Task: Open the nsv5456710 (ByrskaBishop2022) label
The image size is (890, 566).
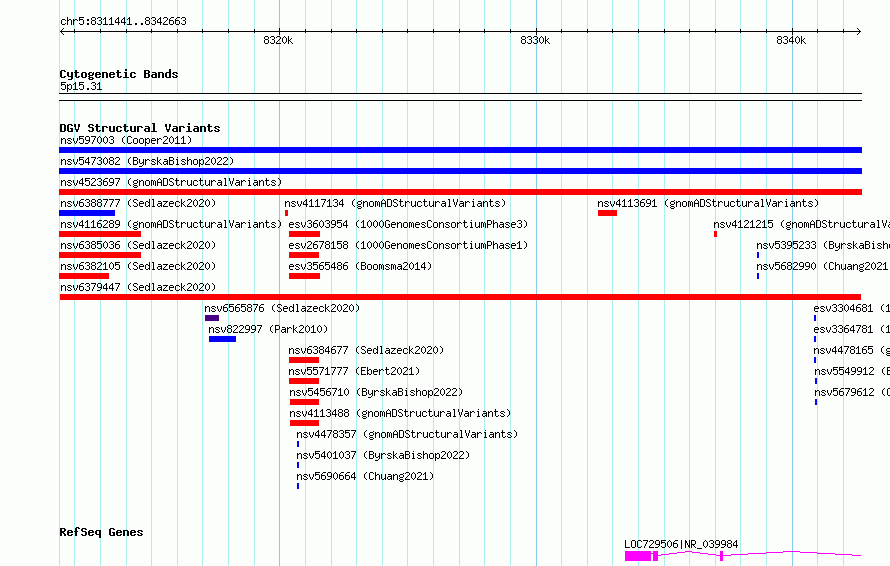Action: 376,392
